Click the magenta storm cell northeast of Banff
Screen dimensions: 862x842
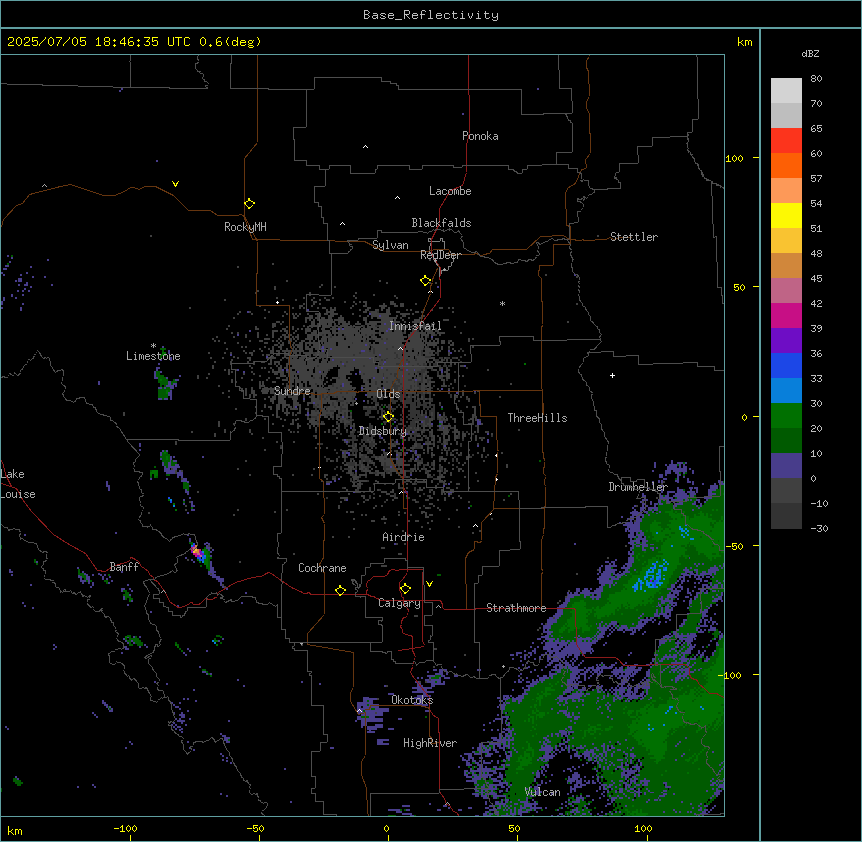pyautogui.click(x=197, y=551)
